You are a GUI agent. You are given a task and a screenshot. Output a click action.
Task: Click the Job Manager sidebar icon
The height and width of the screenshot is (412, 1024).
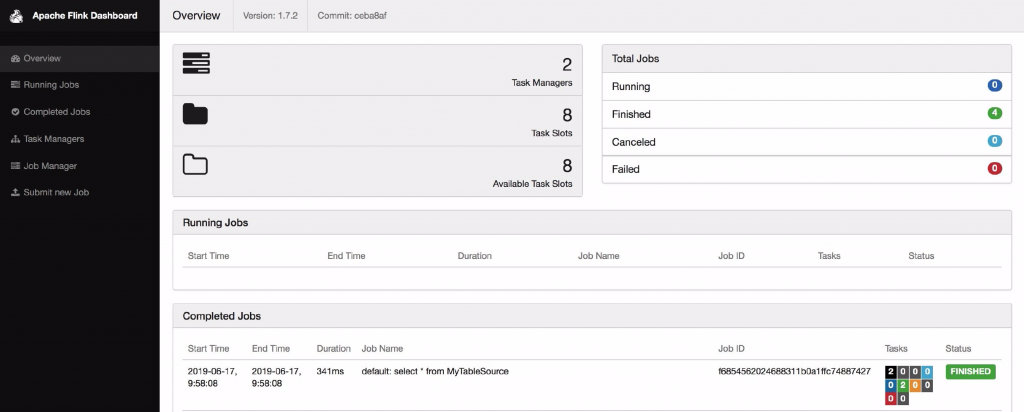[x=16, y=166]
